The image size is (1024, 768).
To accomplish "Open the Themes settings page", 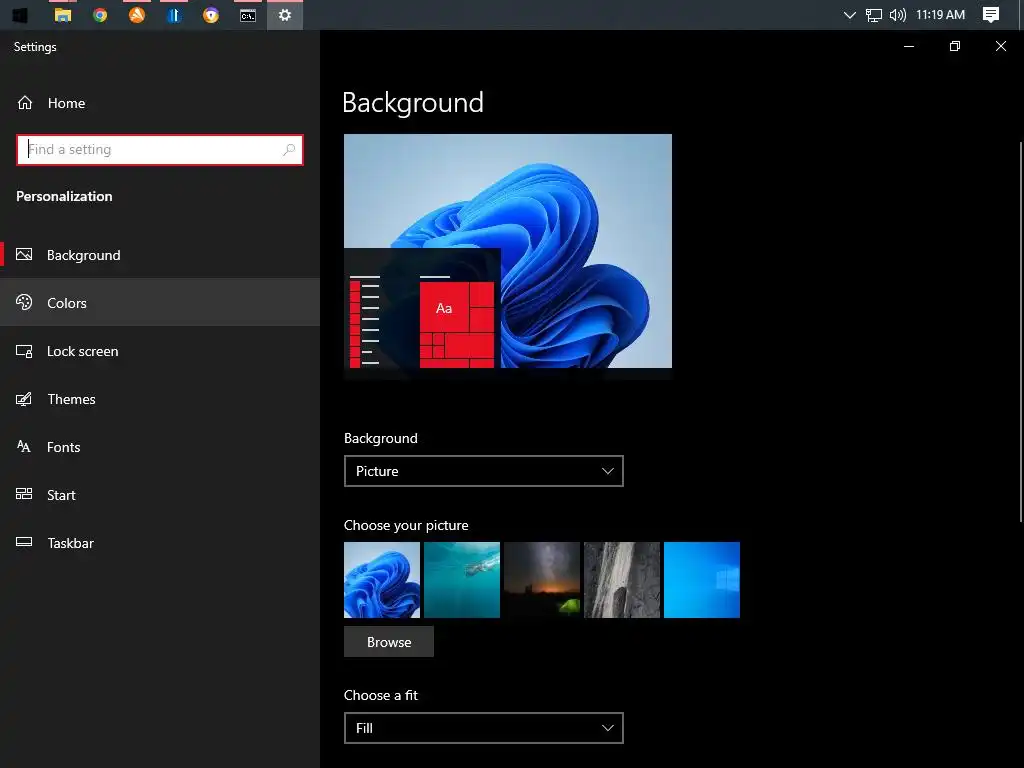I will (x=160, y=398).
